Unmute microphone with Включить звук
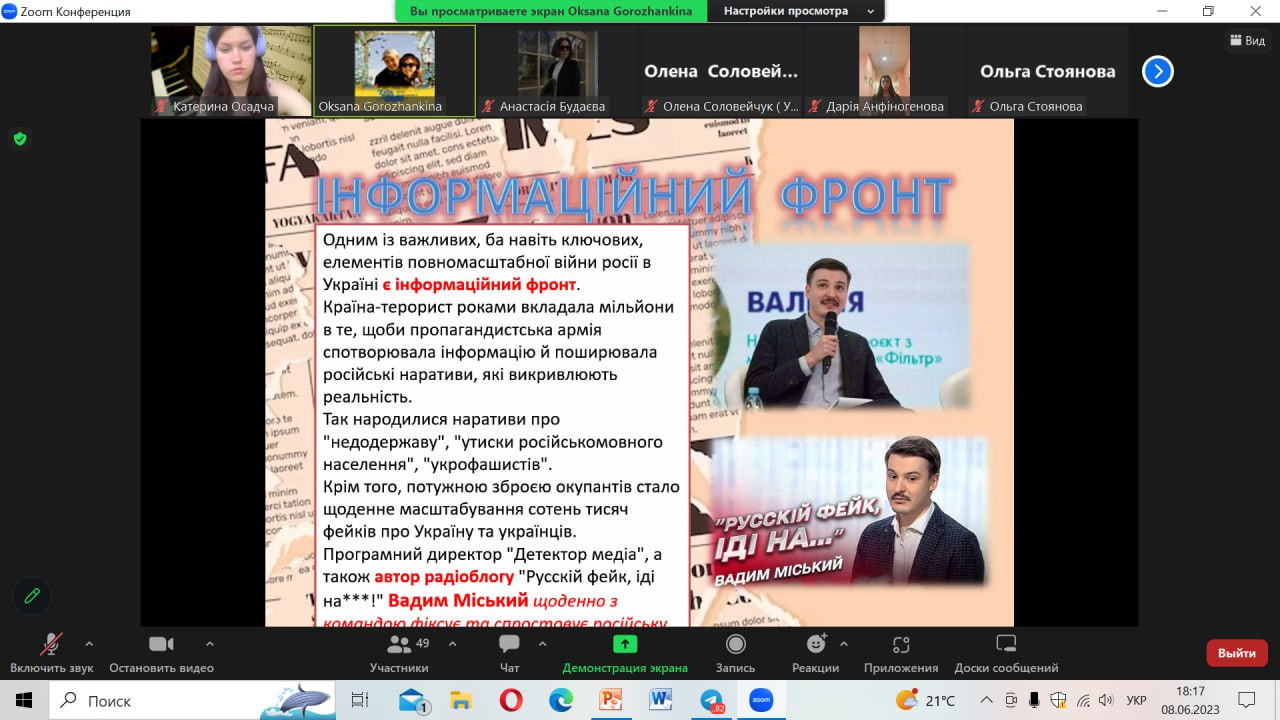Image resolution: width=1280 pixels, height=720 pixels. click(51, 654)
